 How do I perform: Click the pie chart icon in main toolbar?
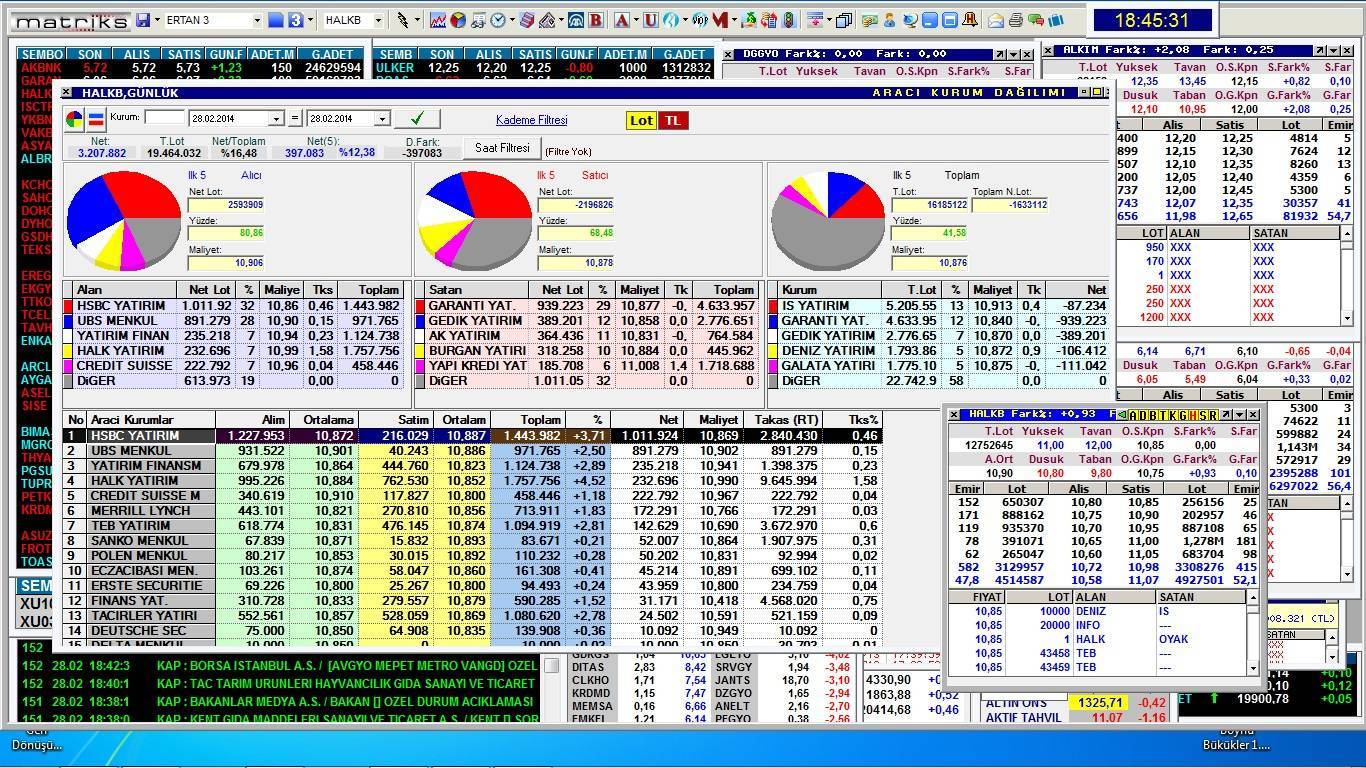tap(458, 20)
